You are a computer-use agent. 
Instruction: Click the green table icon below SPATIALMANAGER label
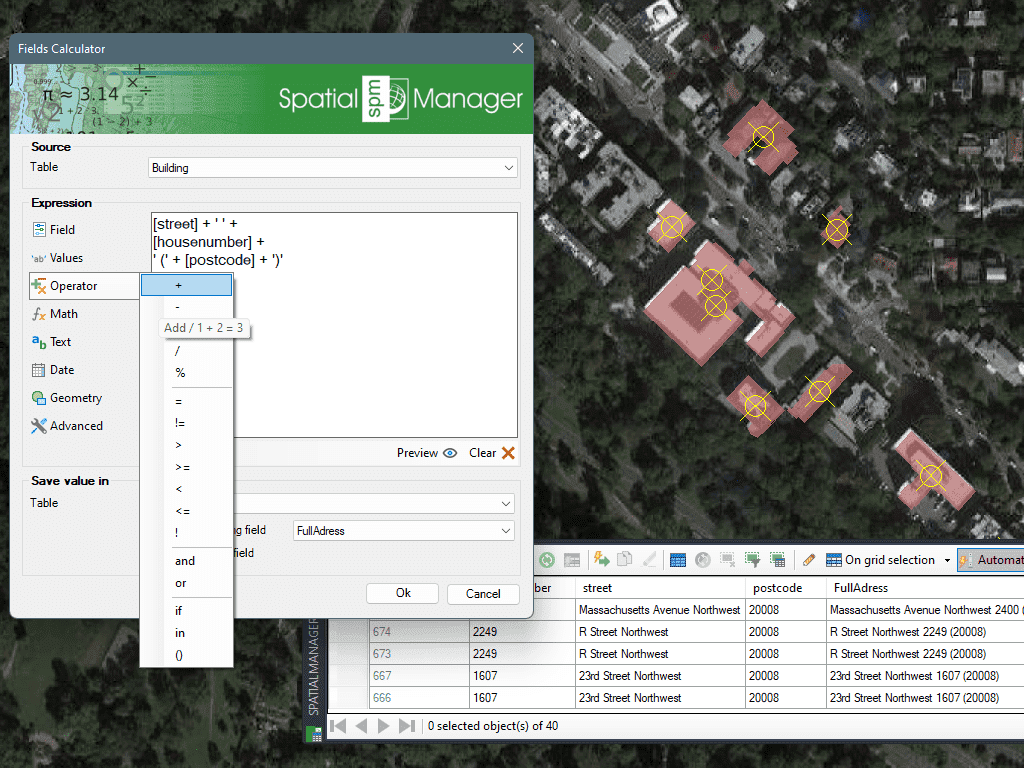click(x=314, y=735)
